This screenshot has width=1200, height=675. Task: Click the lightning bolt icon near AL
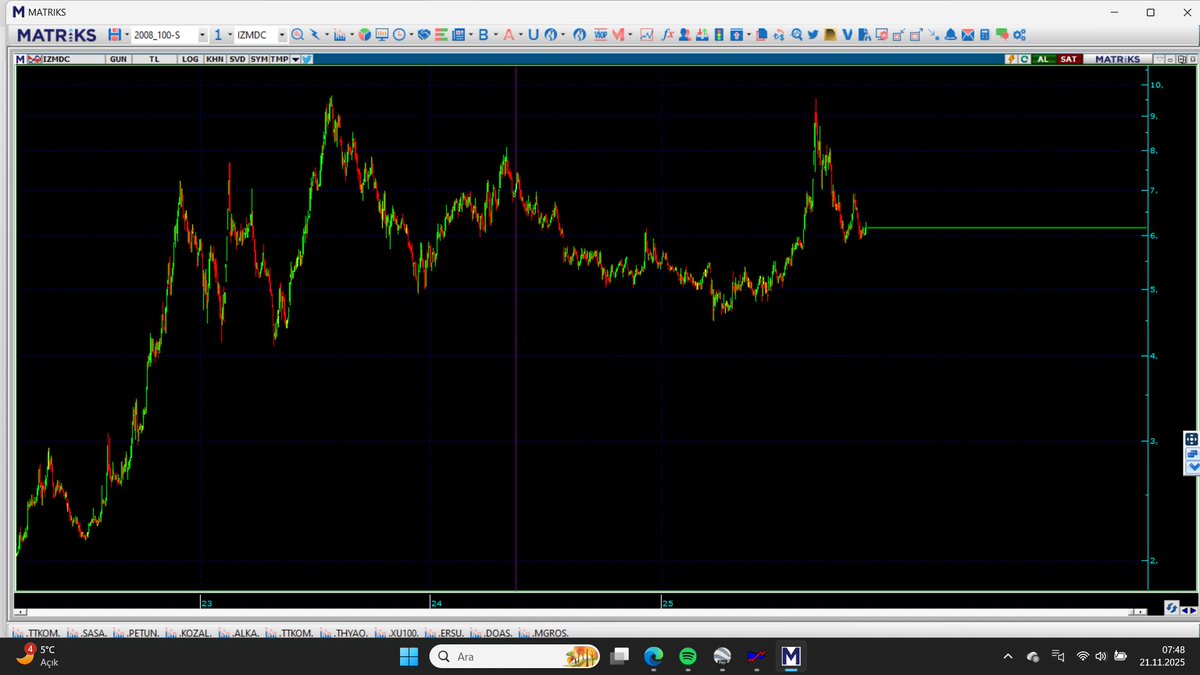(1011, 59)
